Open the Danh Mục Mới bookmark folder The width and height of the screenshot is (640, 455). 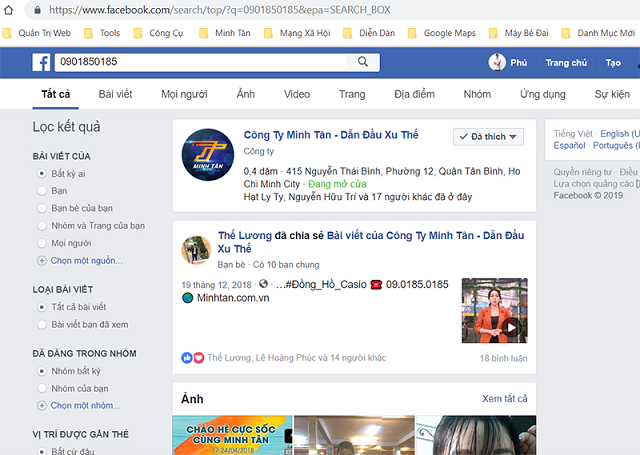(598, 33)
